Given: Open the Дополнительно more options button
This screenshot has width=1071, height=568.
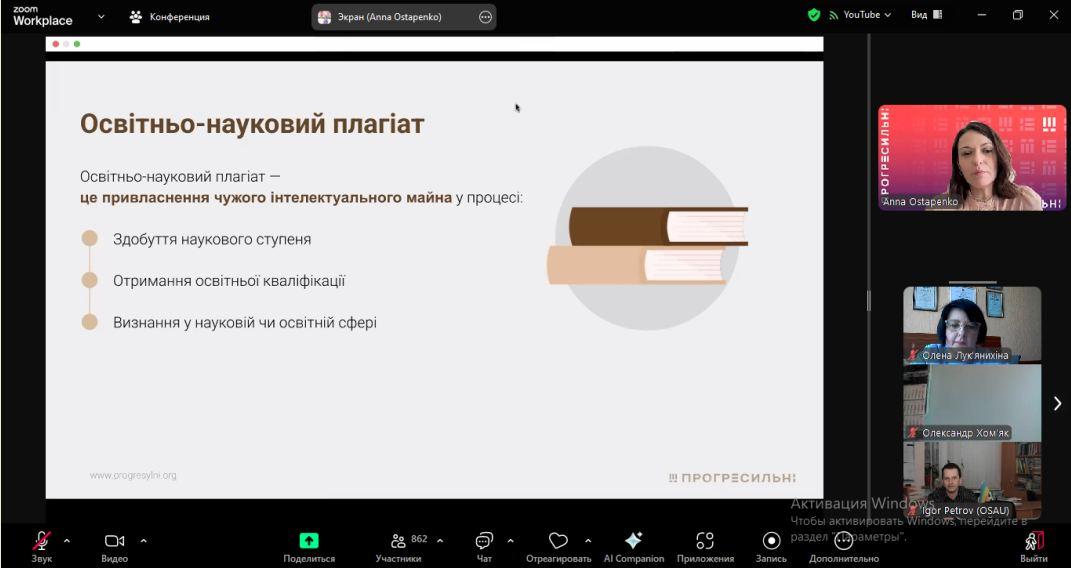Looking at the screenshot, I should point(844,546).
